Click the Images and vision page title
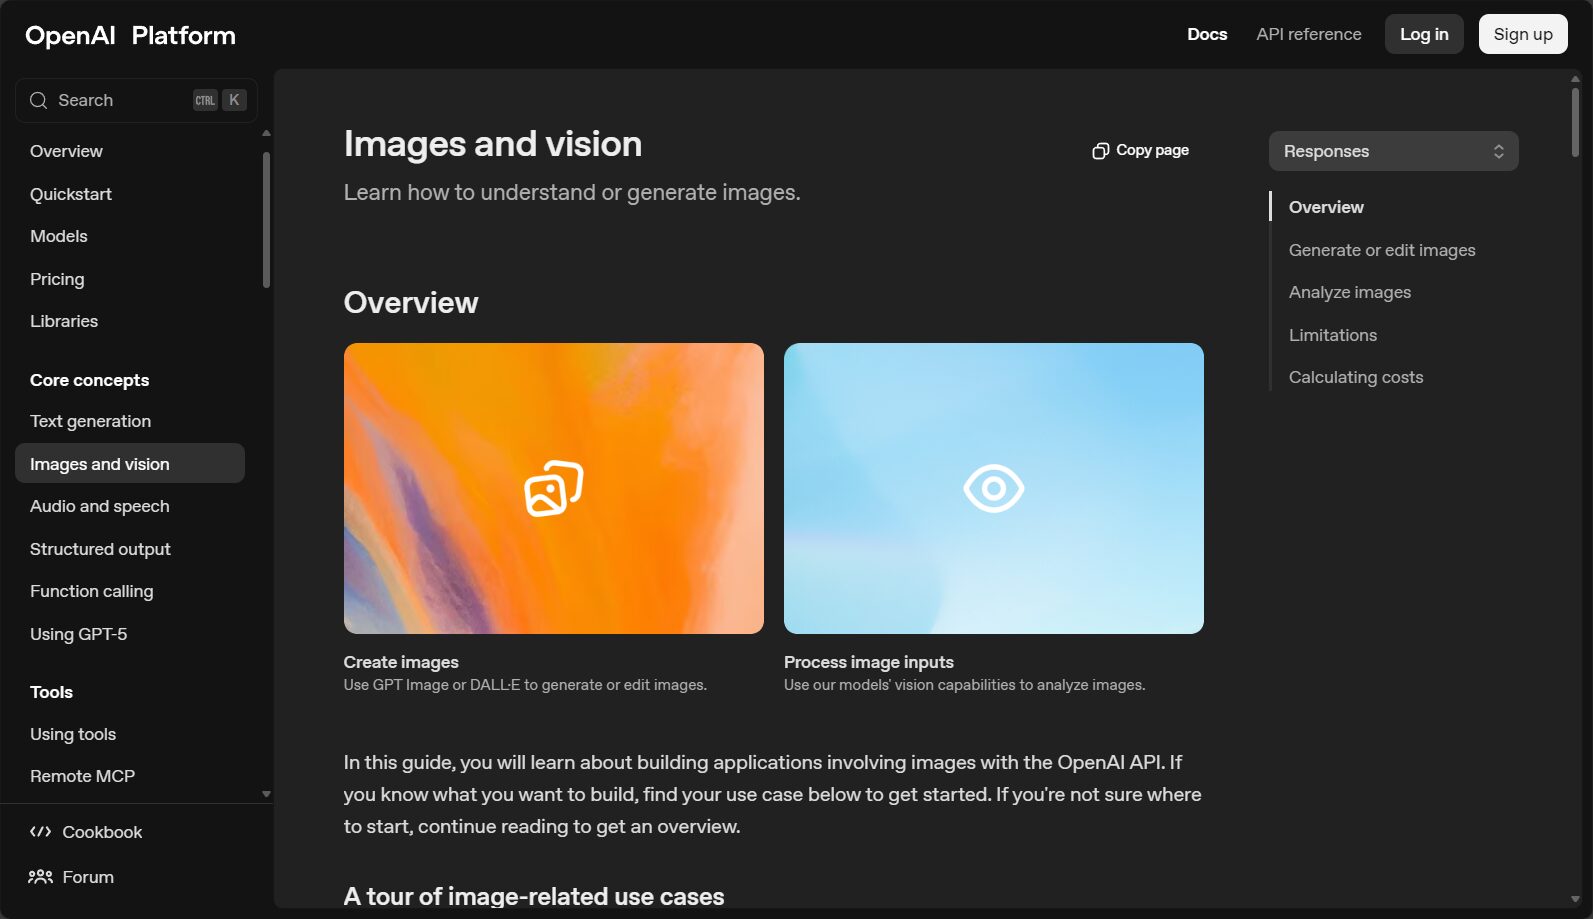 point(493,144)
